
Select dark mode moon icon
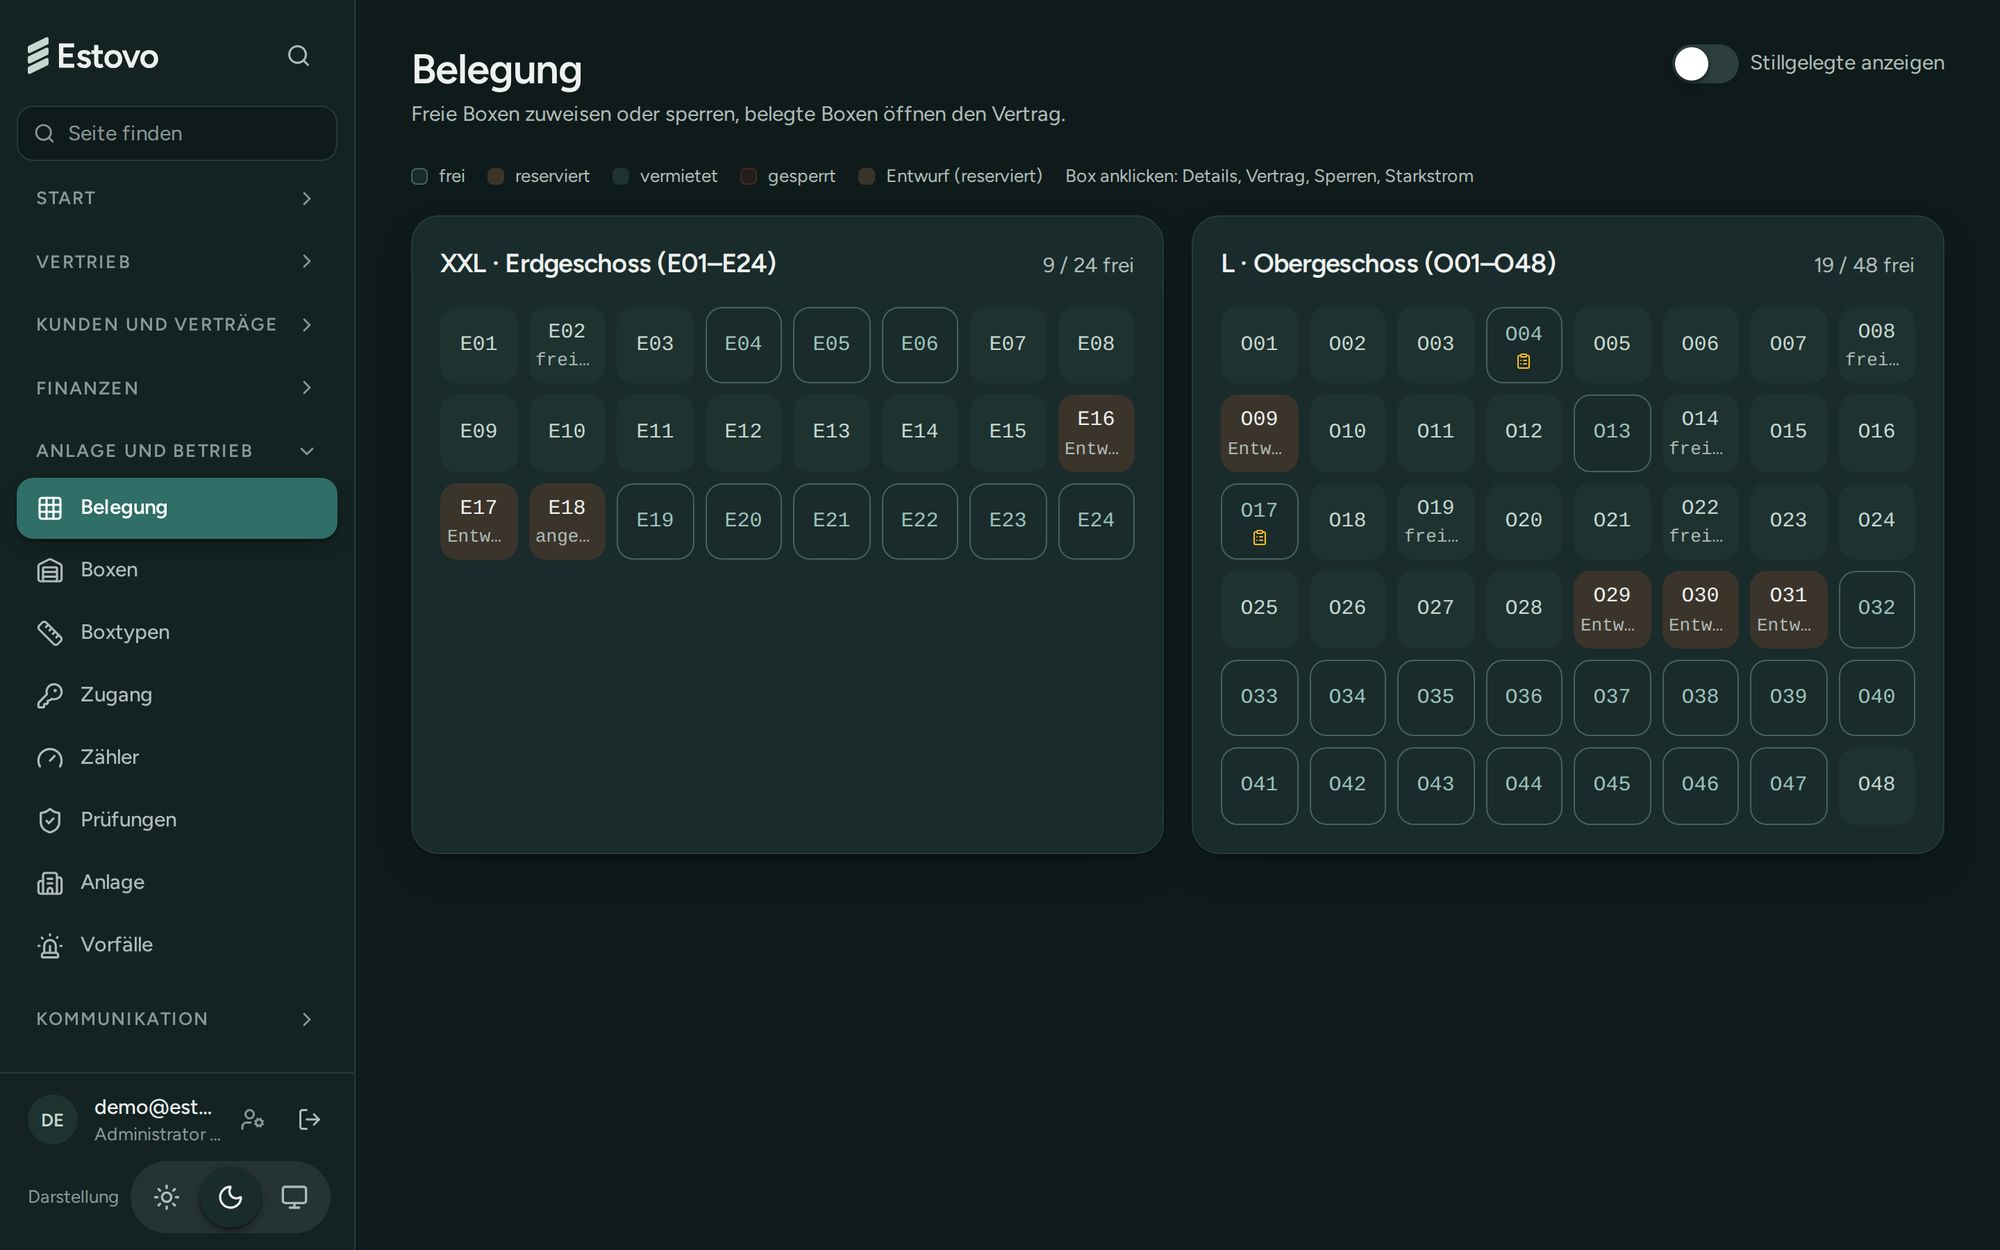coord(231,1197)
